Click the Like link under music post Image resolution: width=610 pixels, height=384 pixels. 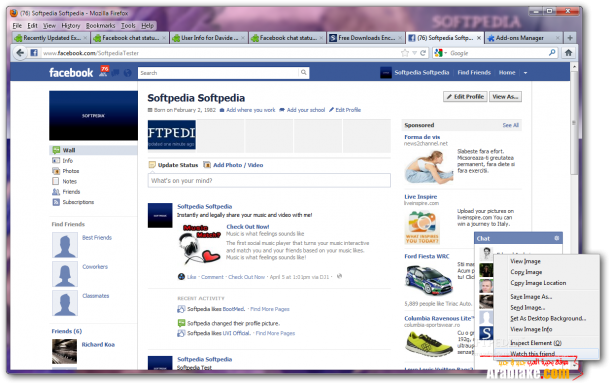[191, 277]
